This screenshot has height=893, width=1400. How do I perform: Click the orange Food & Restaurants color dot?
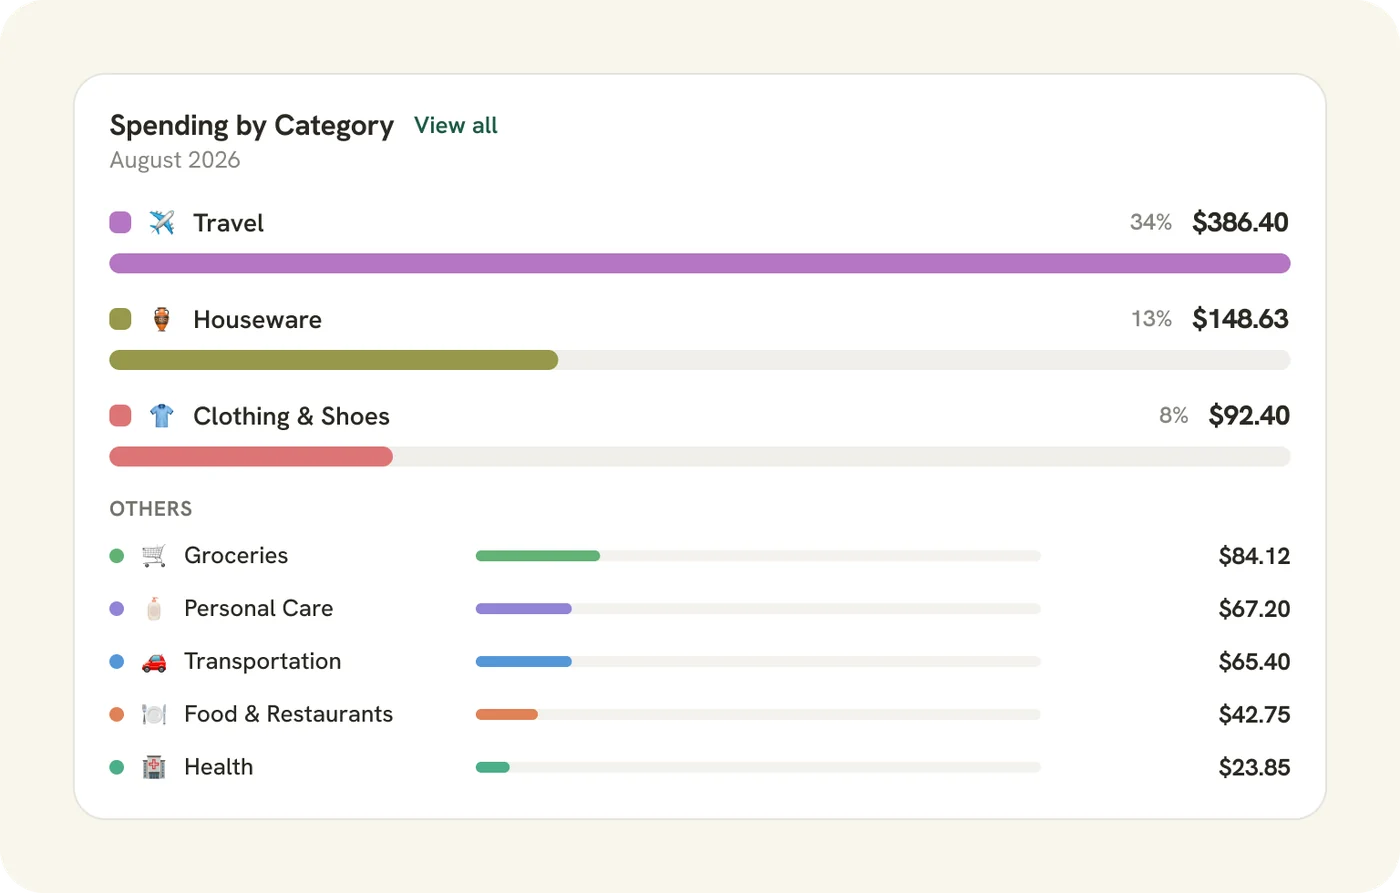pyautogui.click(x=117, y=714)
